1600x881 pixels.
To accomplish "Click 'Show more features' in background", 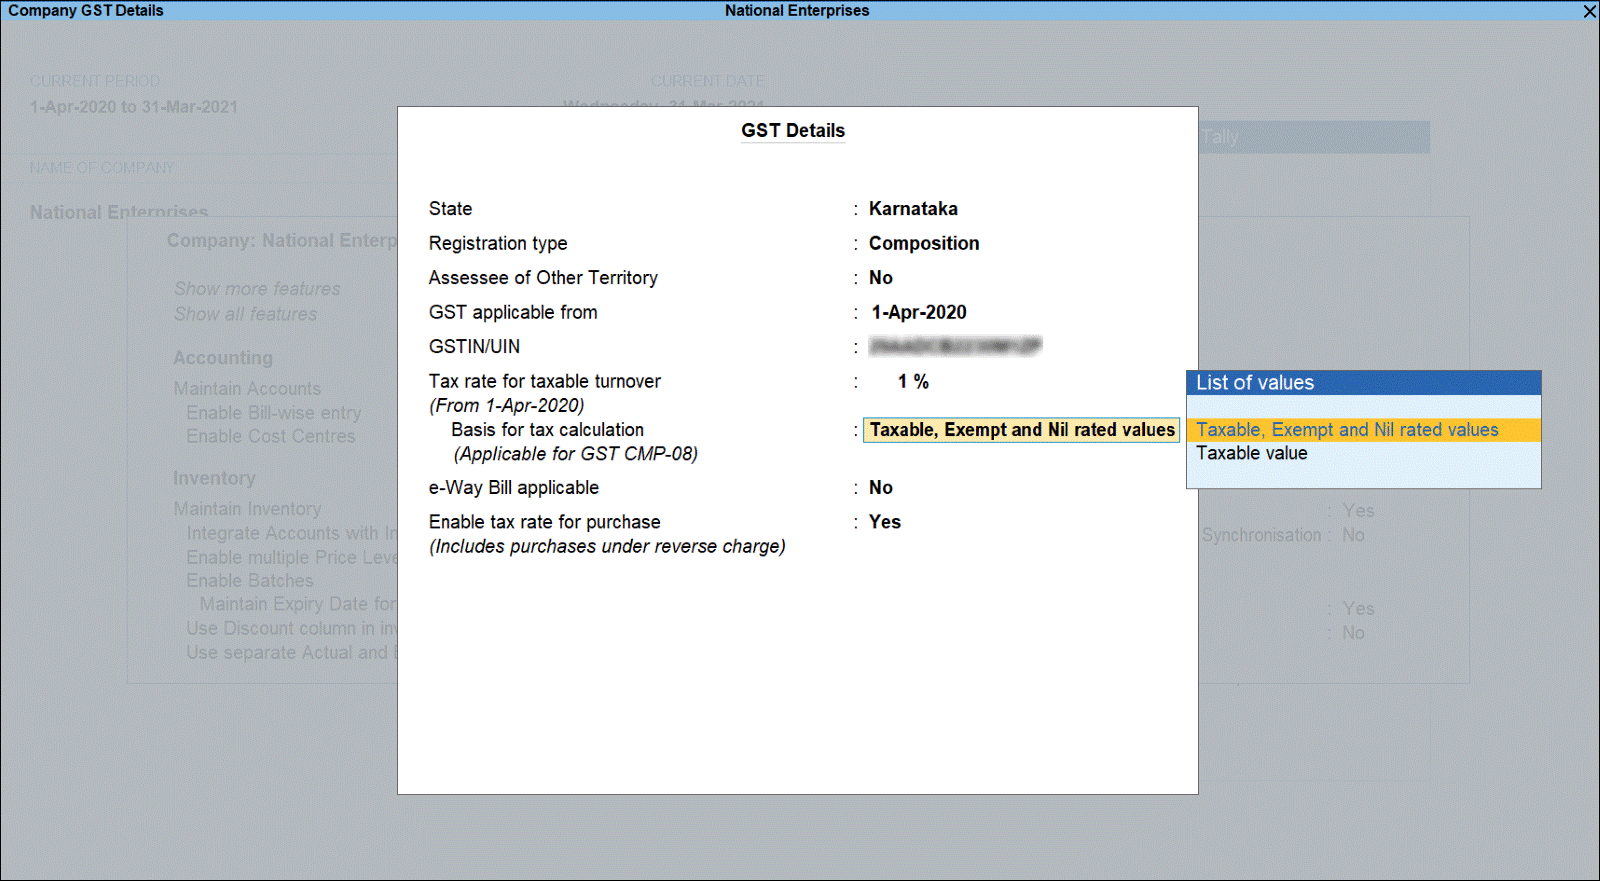I will click(x=257, y=289).
